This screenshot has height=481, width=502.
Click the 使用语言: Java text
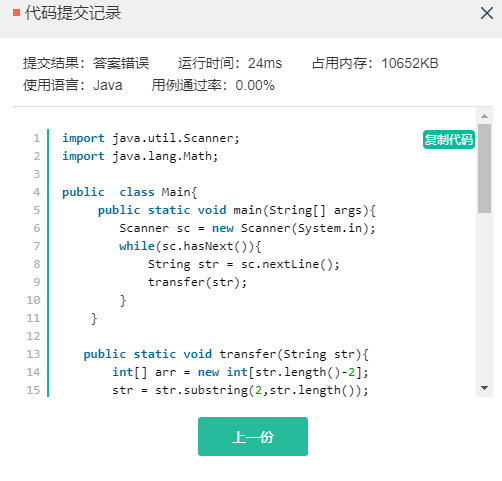[x=73, y=85]
